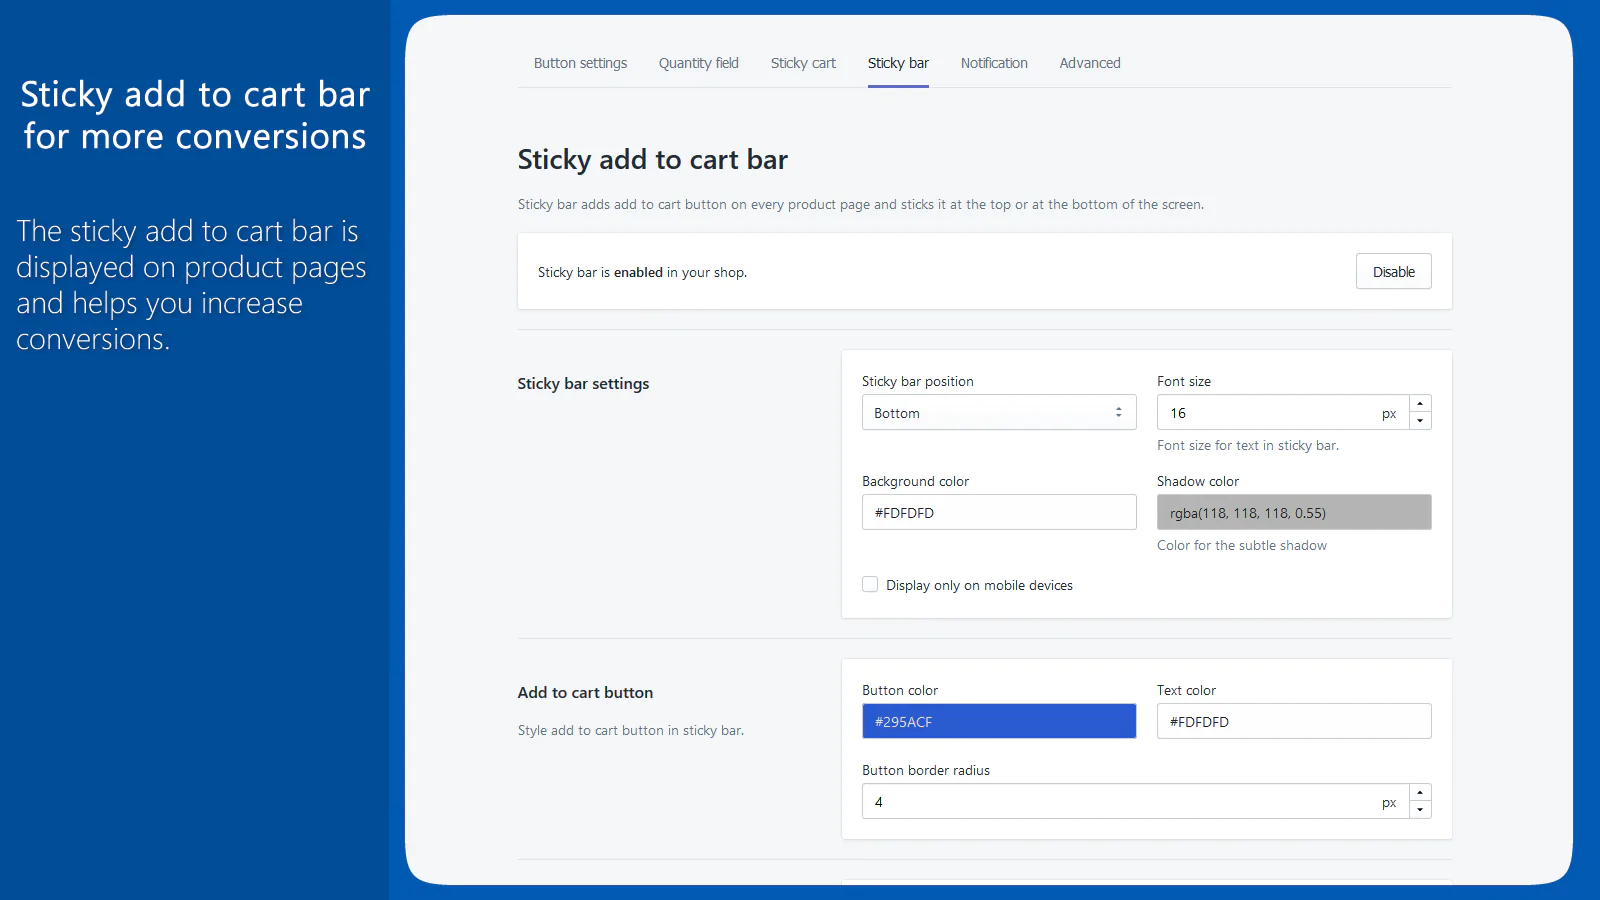The width and height of the screenshot is (1600, 900).
Task: Open the Button settings tab
Action: 580,63
